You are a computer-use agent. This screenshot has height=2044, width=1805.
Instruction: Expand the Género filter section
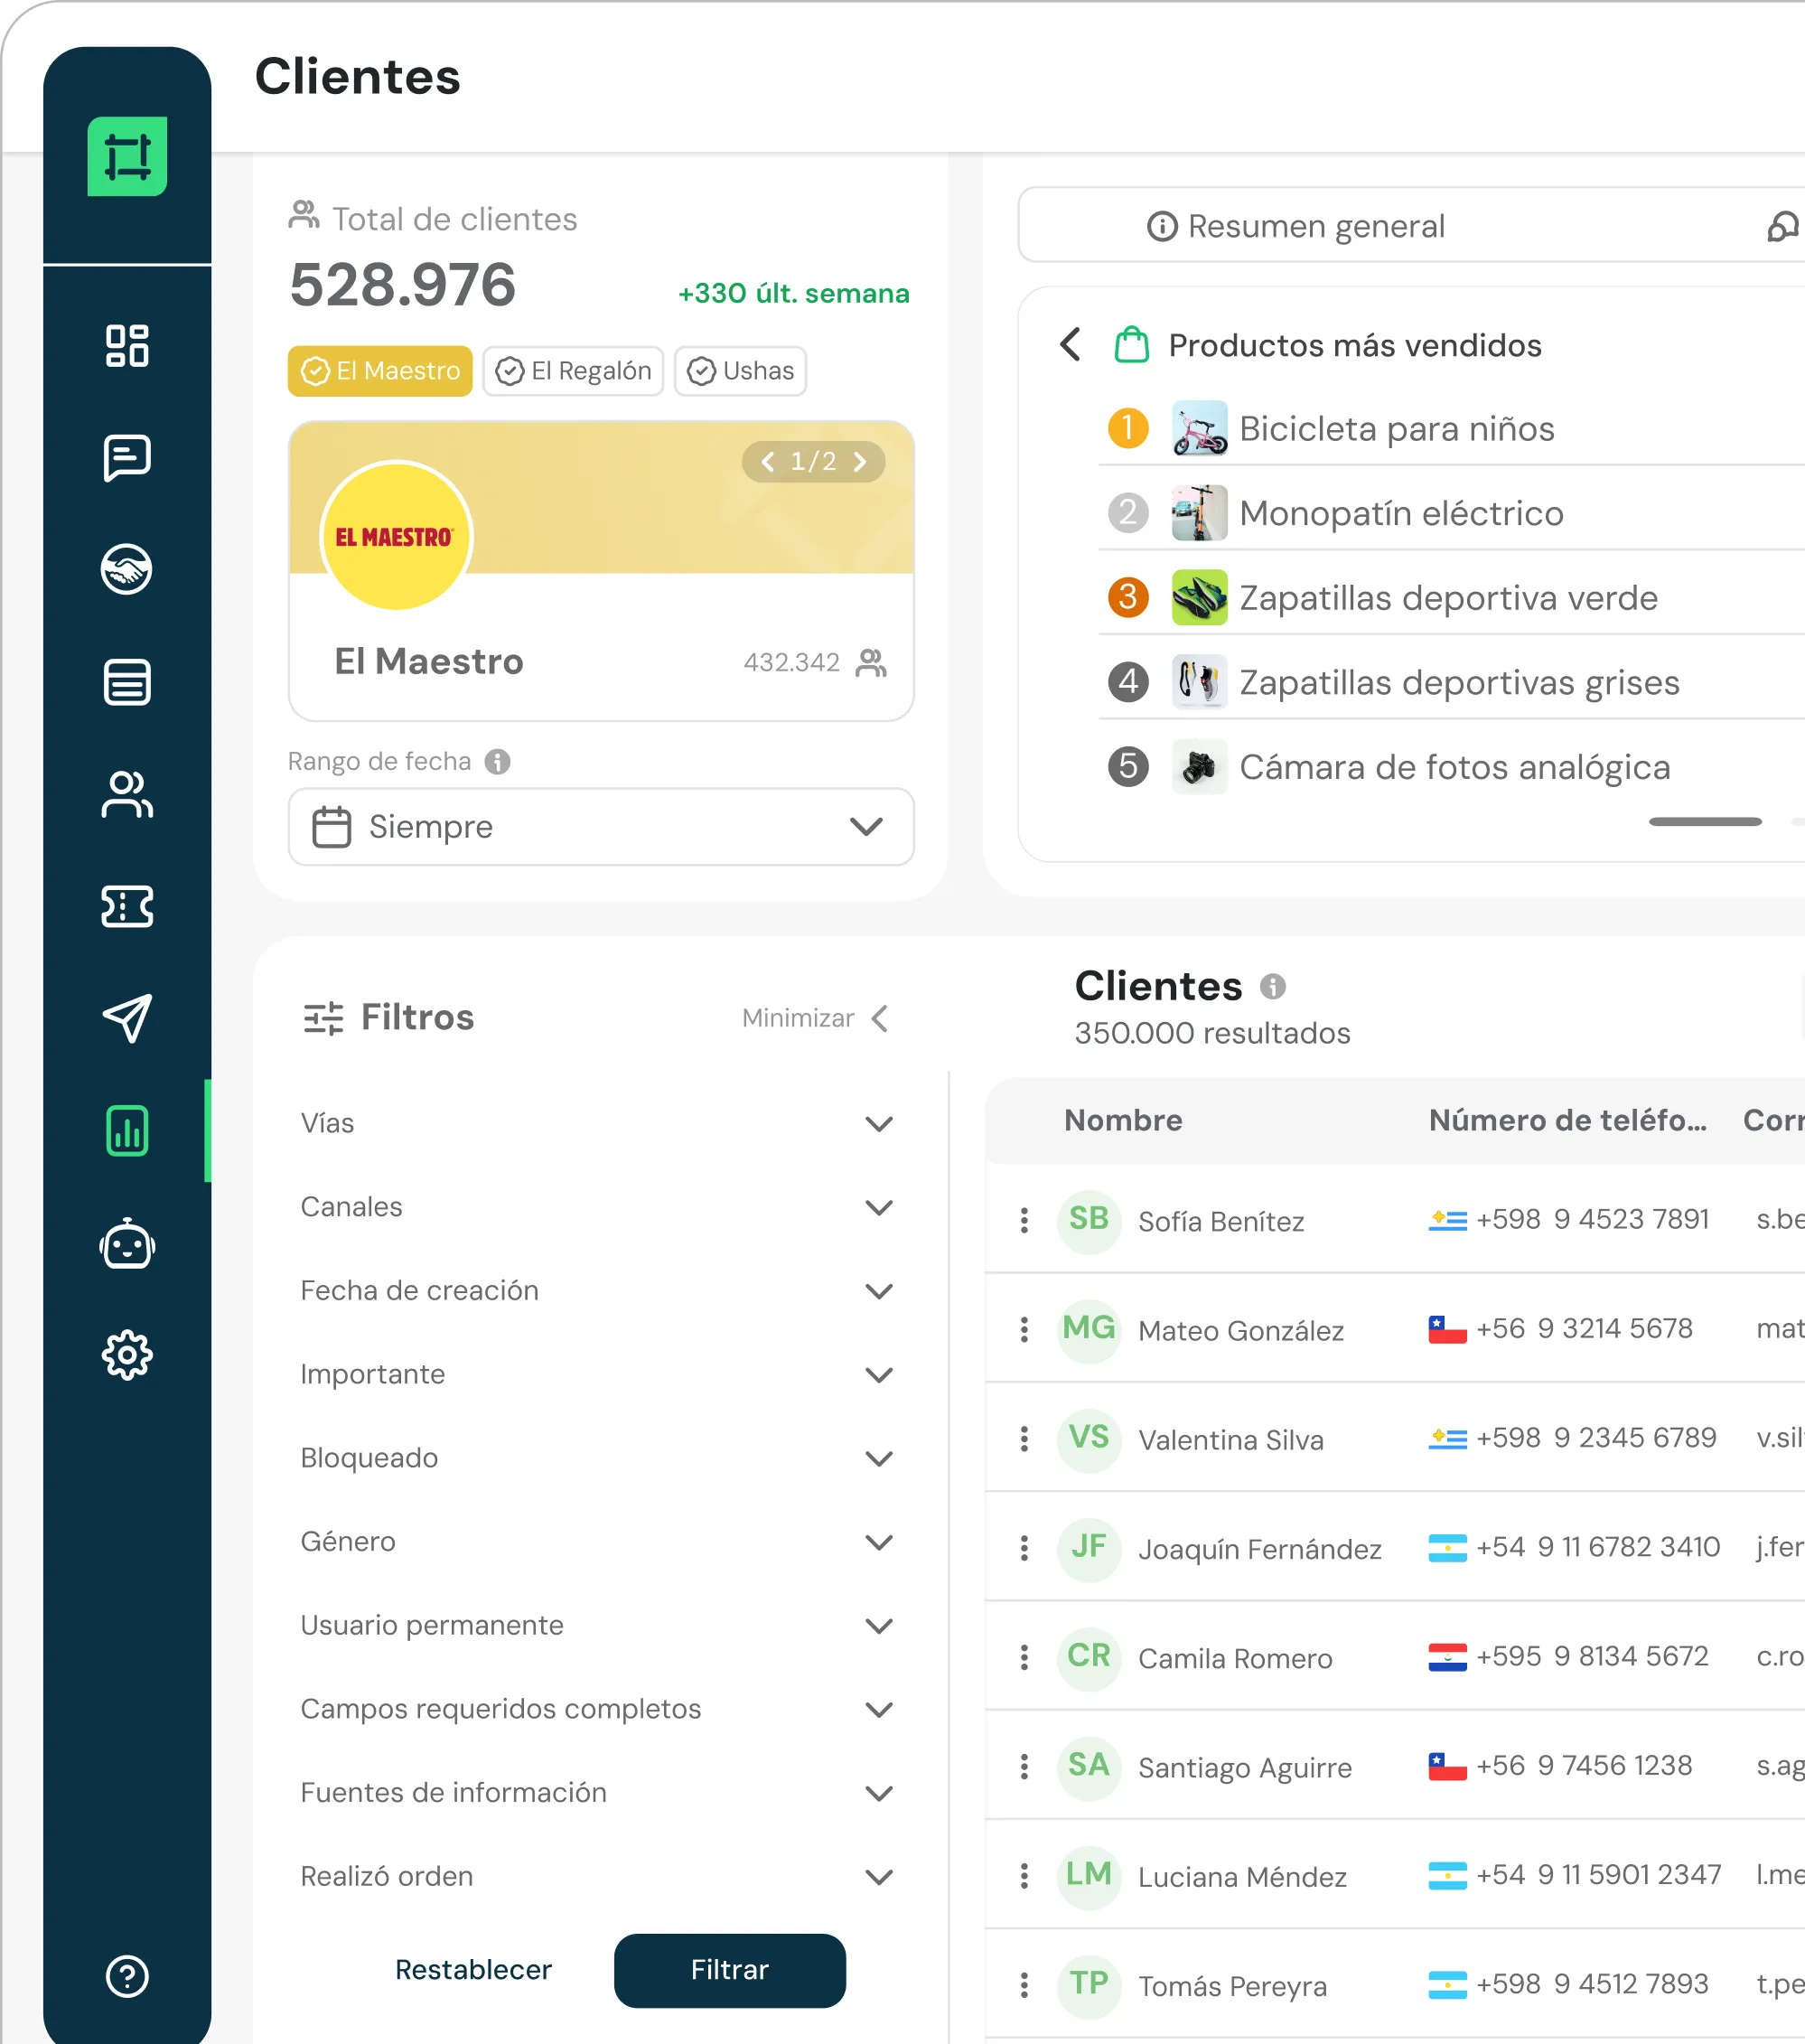point(597,1542)
